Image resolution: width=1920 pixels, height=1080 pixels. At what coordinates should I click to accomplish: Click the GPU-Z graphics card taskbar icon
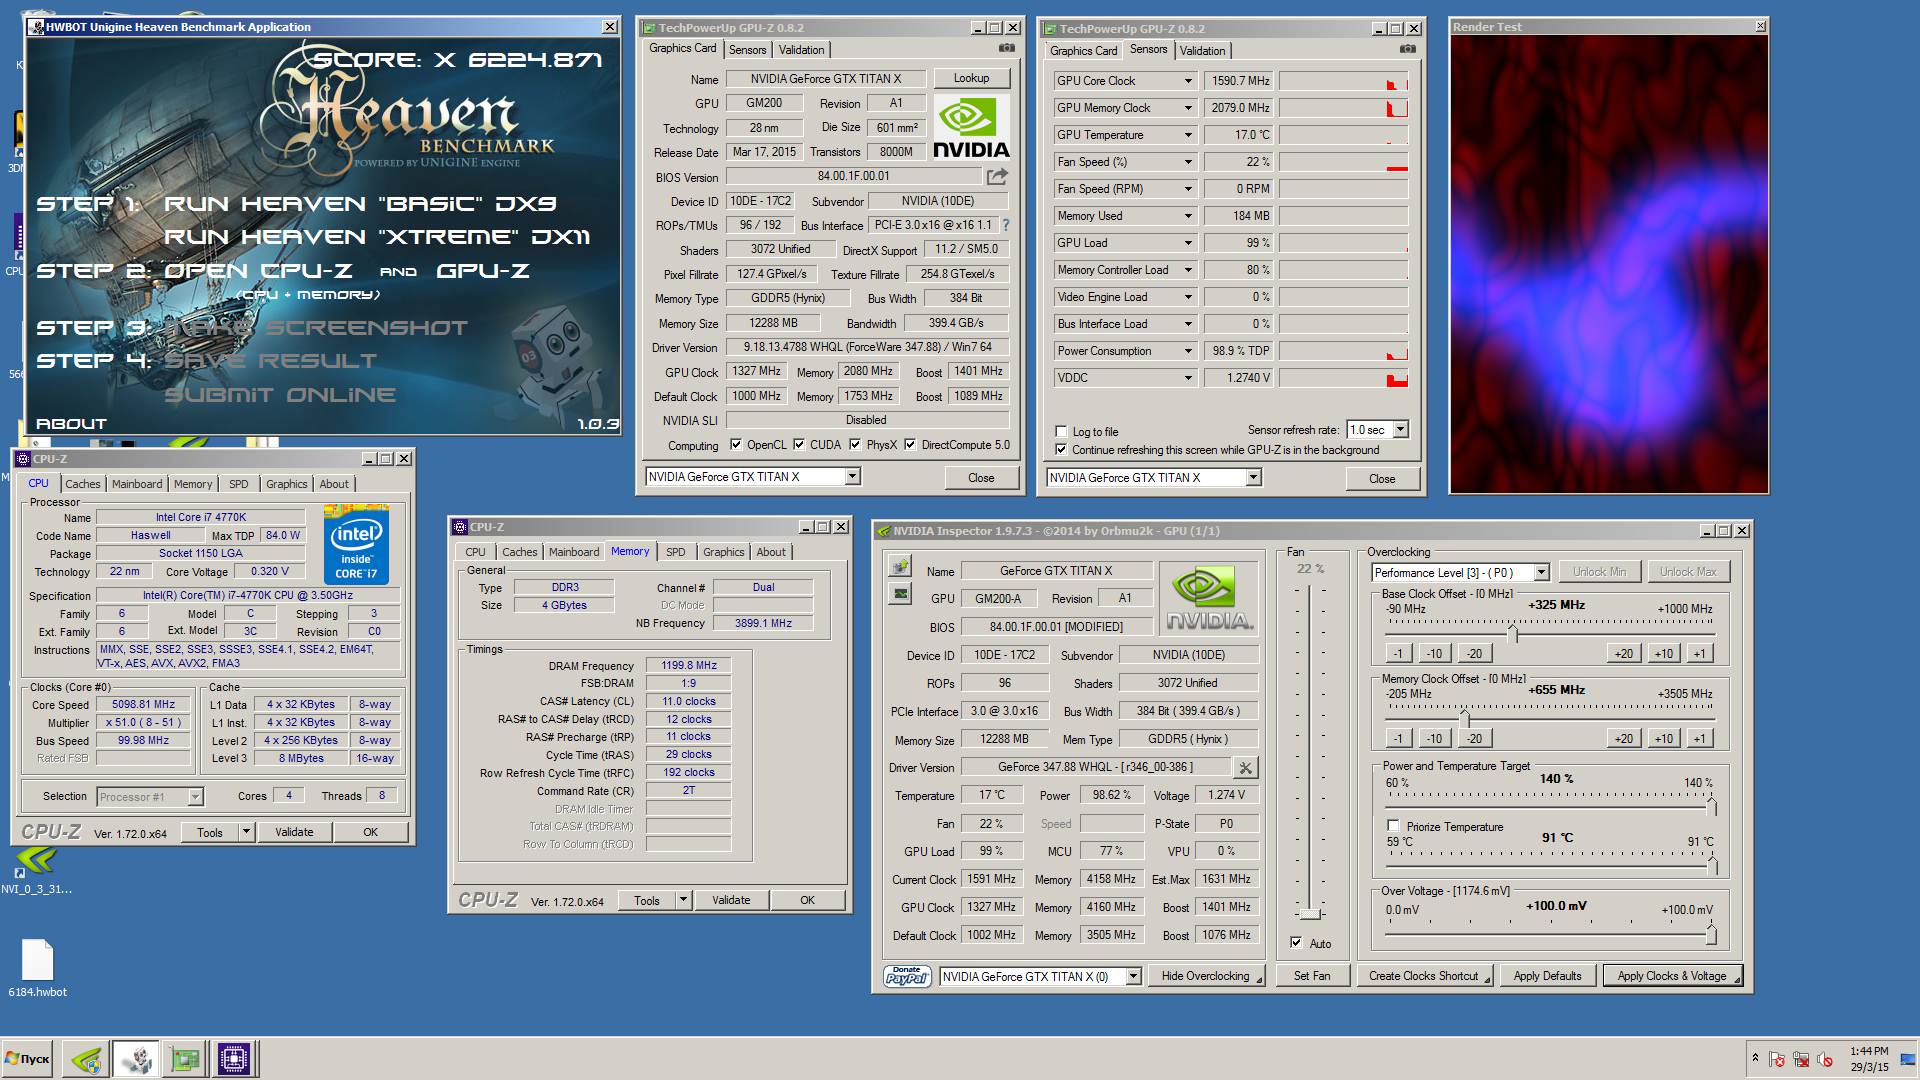185,1058
